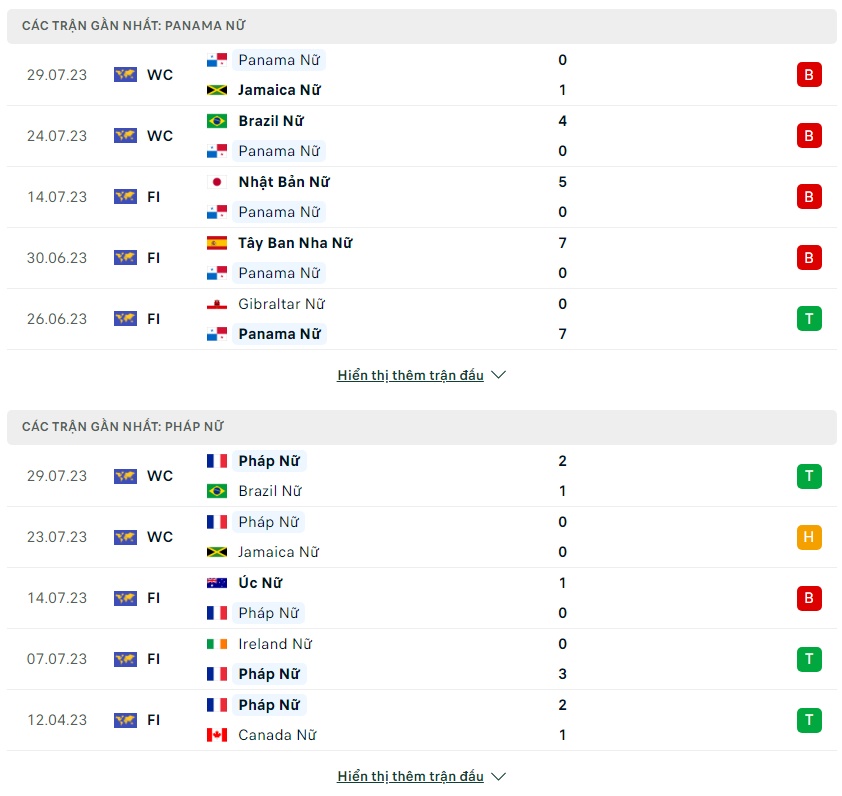
Task: Click the Australia flag beside Úc Nữ
Action: tap(217, 583)
